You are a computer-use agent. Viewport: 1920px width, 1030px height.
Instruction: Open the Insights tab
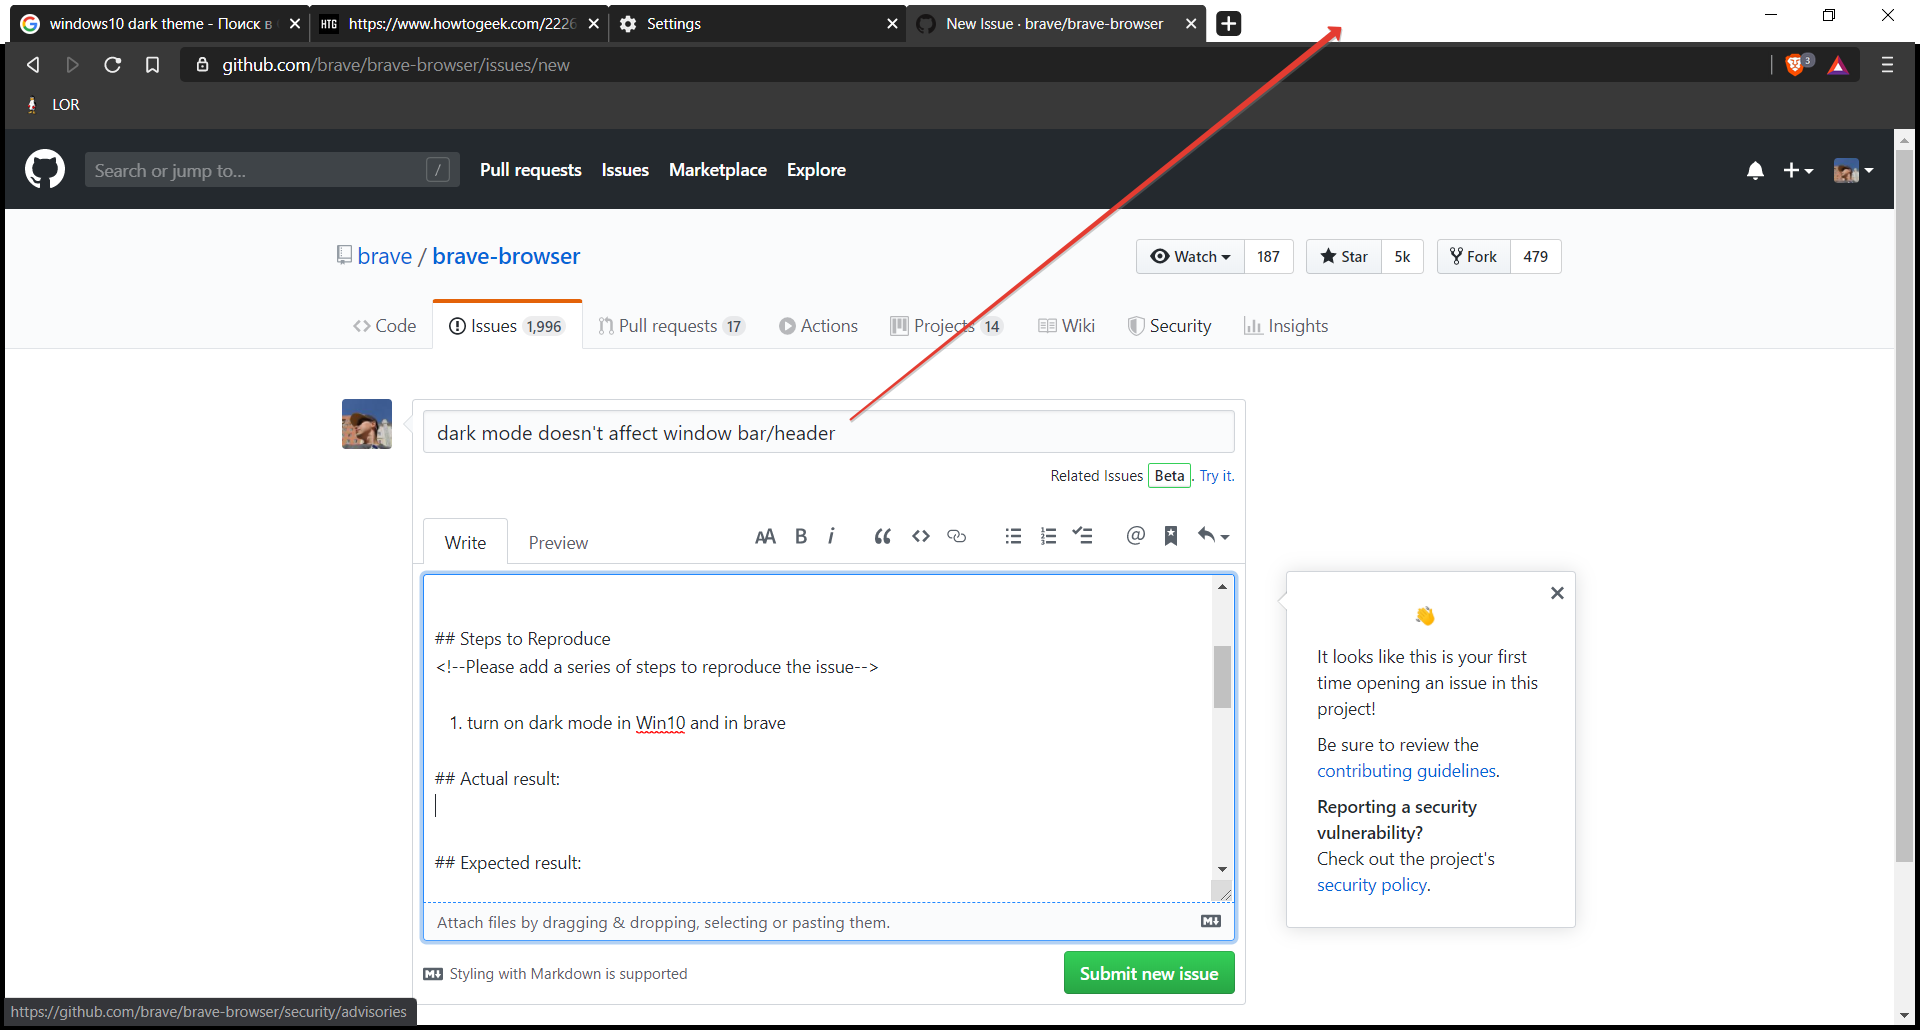[1286, 326]
